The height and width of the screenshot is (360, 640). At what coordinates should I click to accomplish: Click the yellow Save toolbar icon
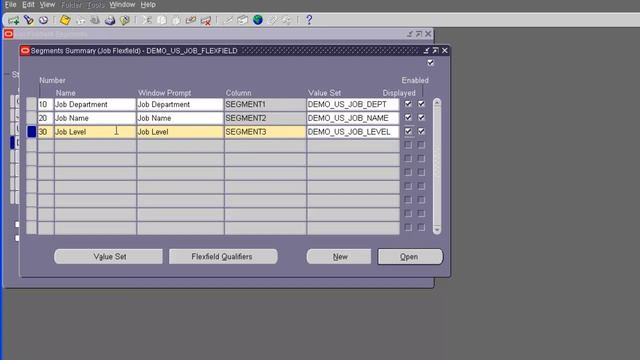tap(65, 20)
